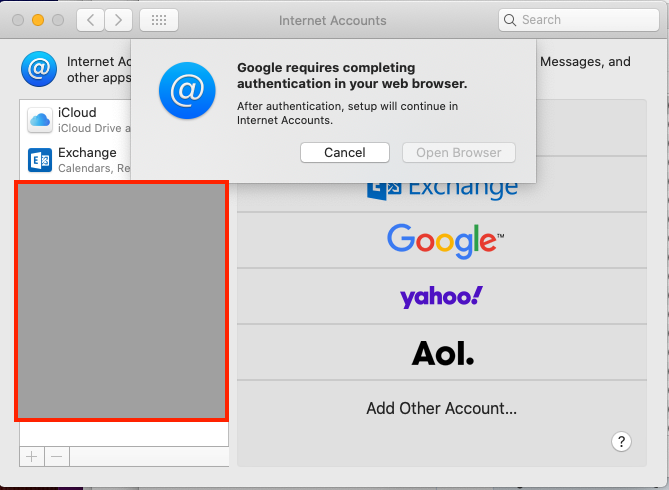Choose the Google account provider
Image resolution: width=669 pixels, height=490 pixels.
click(x=442, y=240)
